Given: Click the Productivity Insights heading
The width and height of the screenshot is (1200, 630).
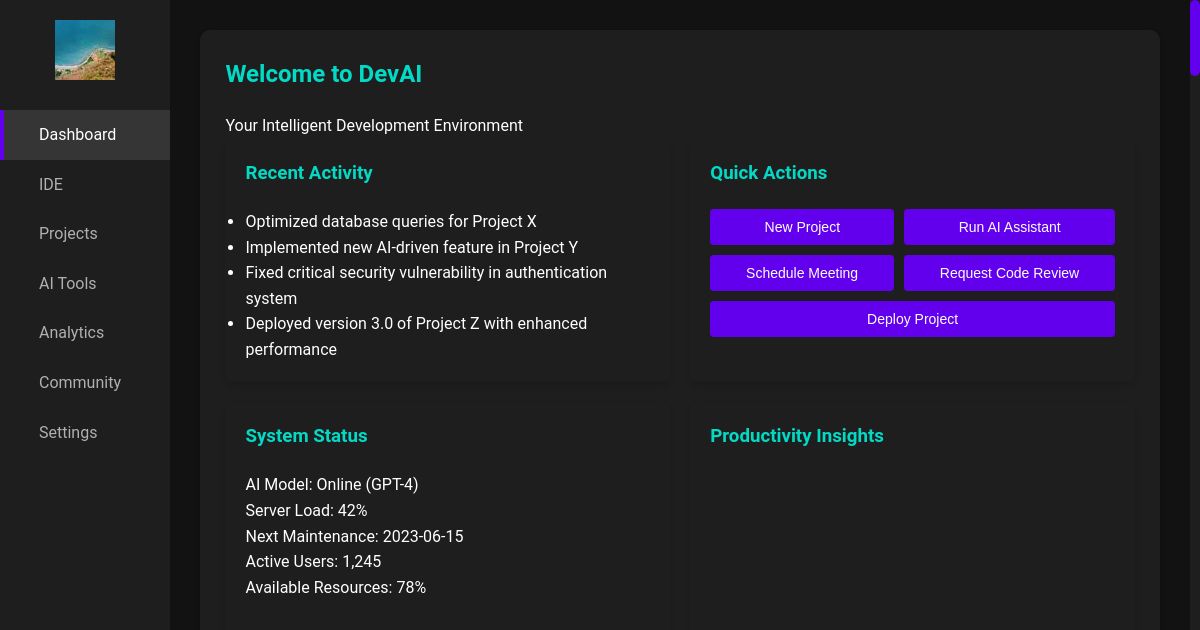Looking at the screenshot, I should [x=797, y=436].
